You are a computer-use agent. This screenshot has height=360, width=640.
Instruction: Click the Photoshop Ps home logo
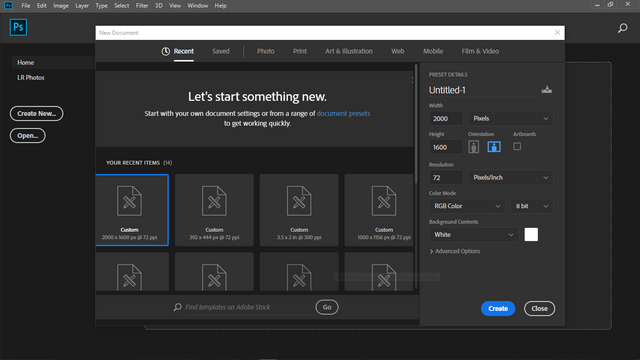click(x=18, y=27)
